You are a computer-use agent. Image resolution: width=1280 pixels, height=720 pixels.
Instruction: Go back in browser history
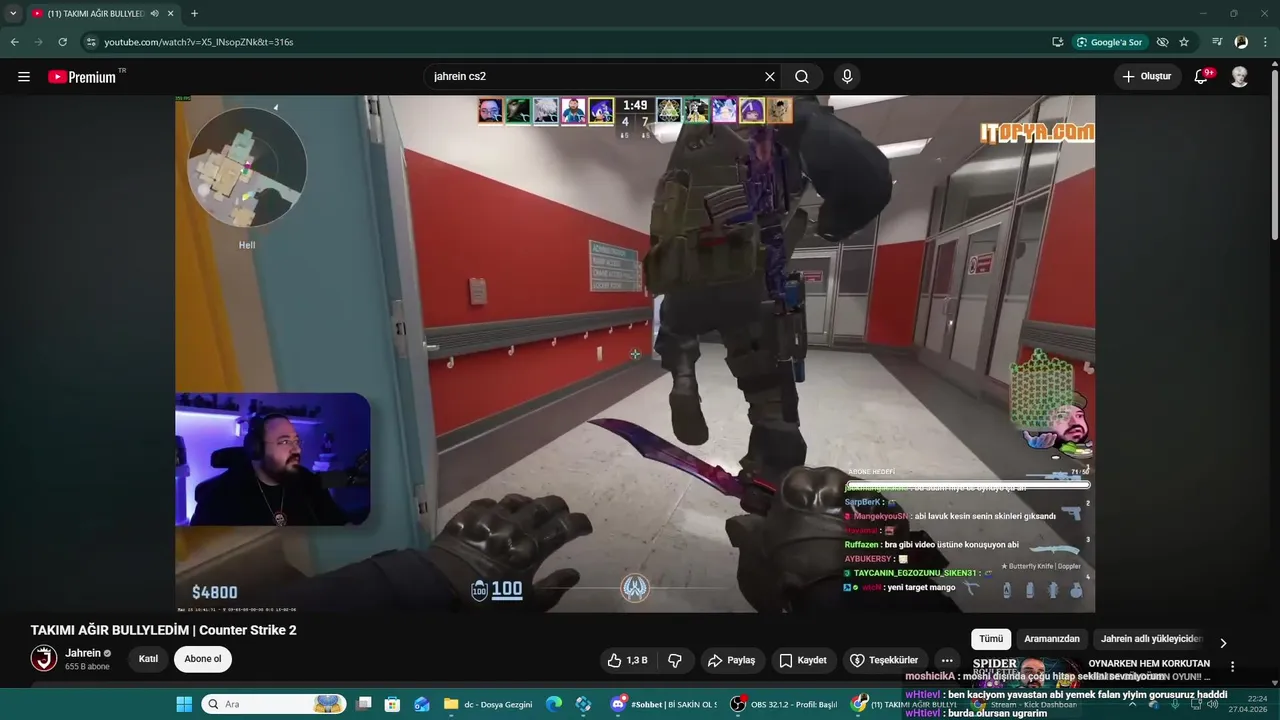tap(14, 42)
